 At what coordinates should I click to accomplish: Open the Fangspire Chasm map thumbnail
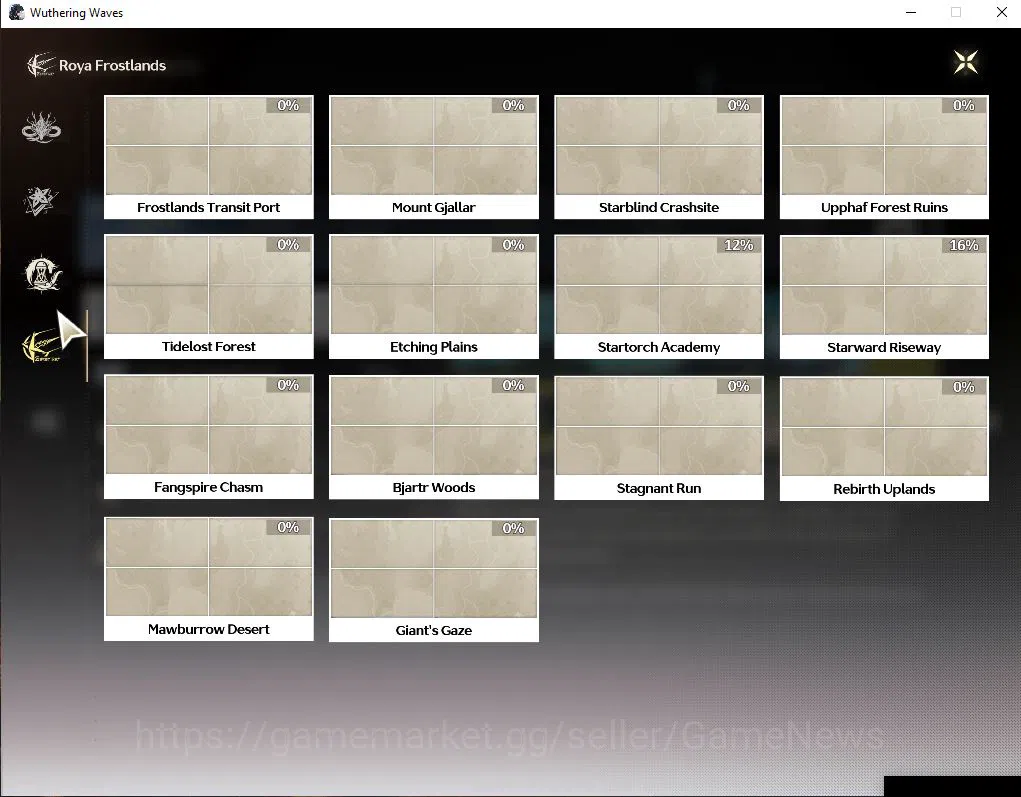208,425
